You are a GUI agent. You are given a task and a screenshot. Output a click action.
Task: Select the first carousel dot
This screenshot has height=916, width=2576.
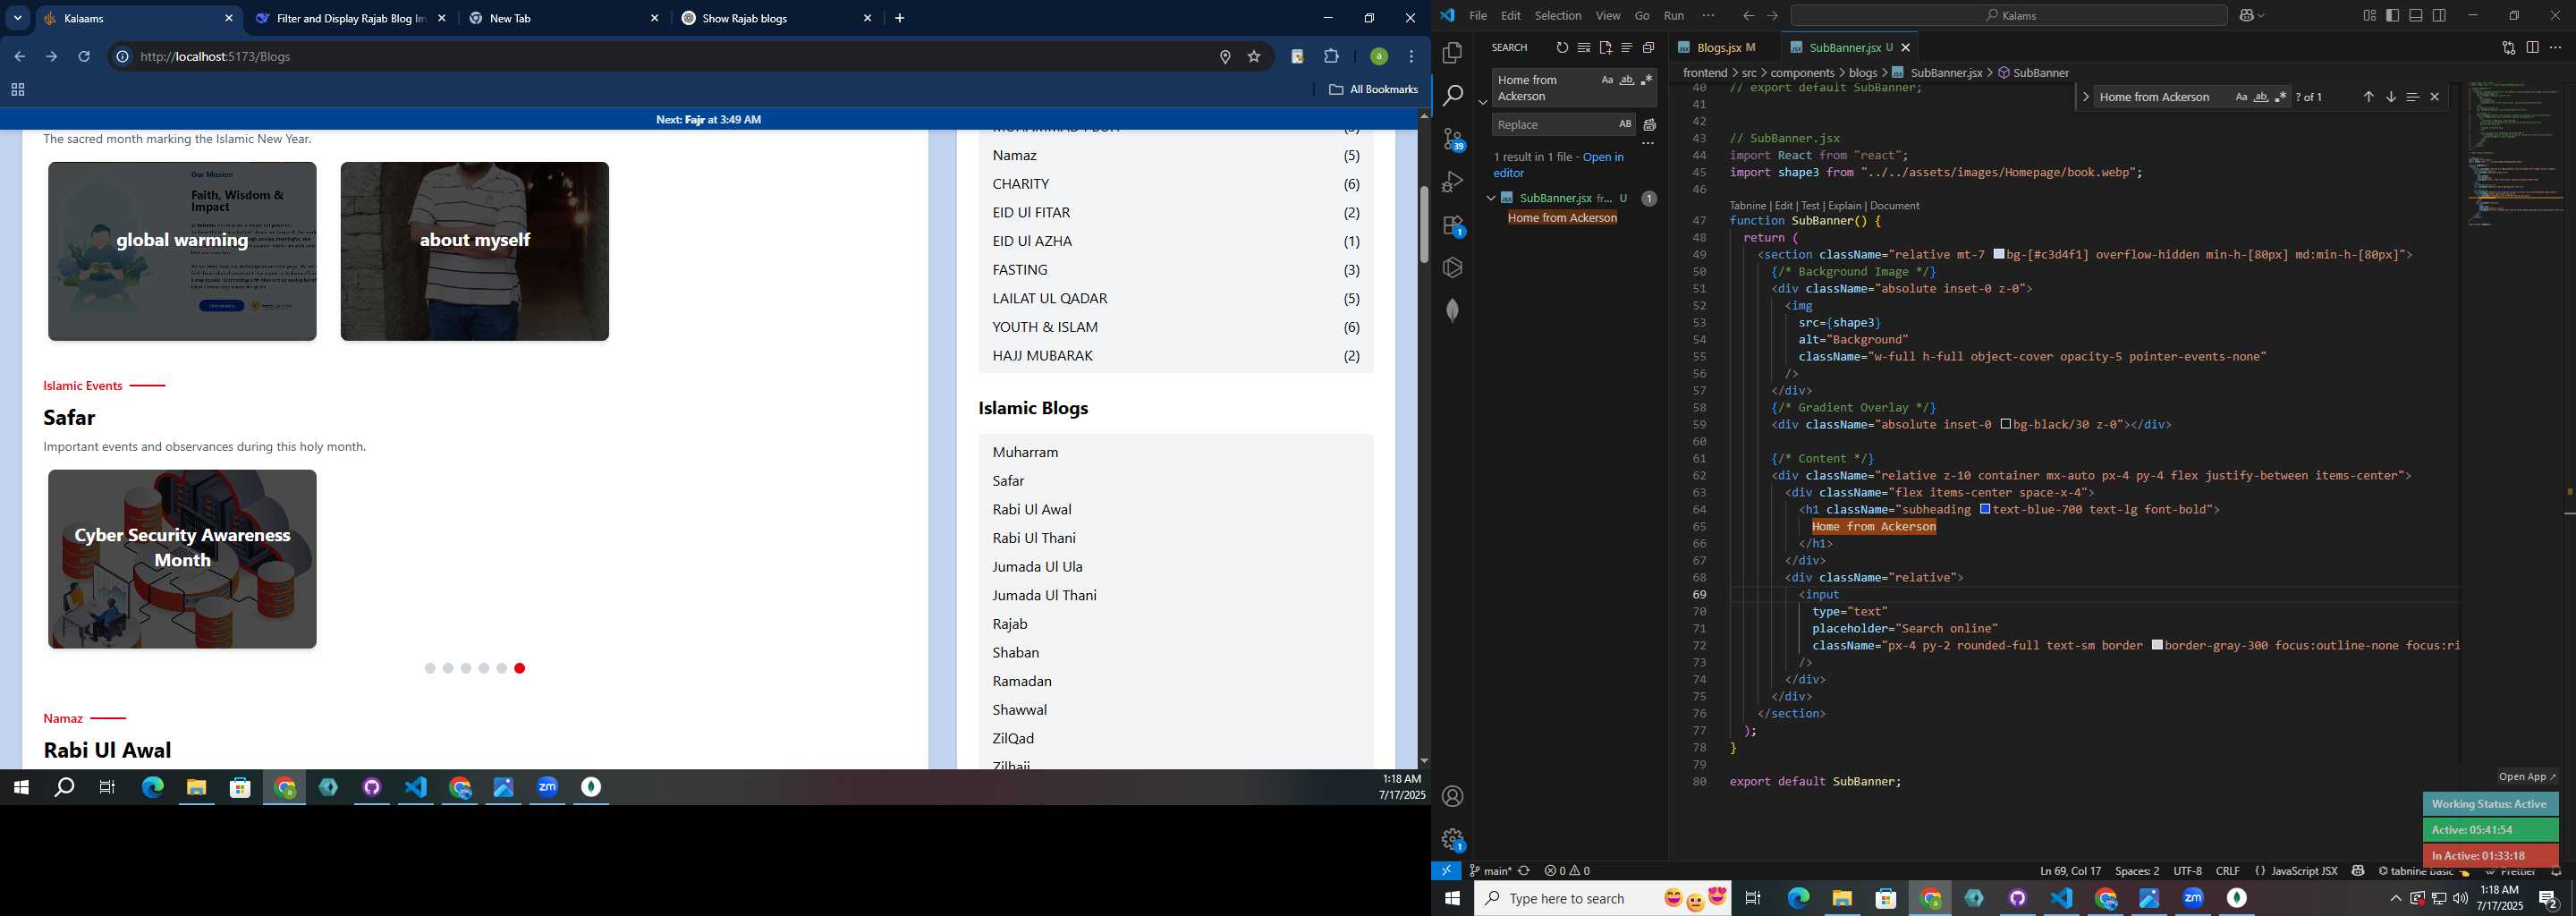(430, 668)
